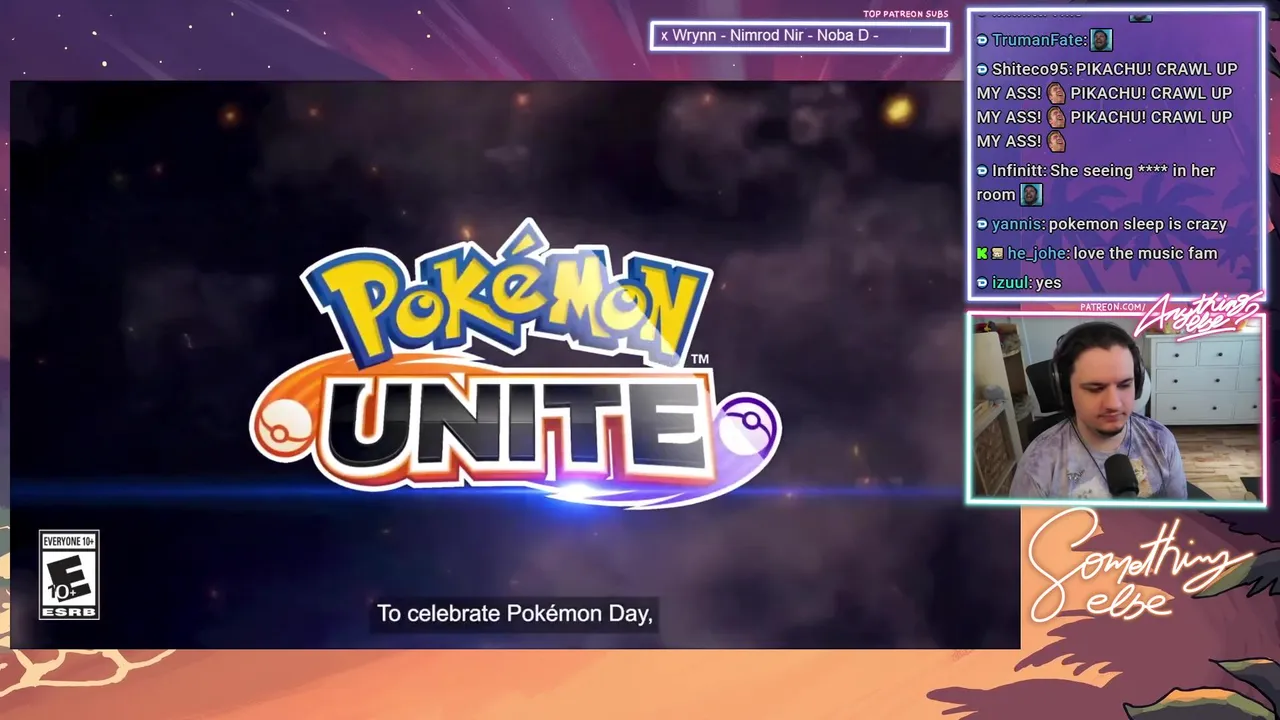The image size is (1280, 720).
Task: Open Shiteco95's username in chat
Action: click(x=1029, y=69)
